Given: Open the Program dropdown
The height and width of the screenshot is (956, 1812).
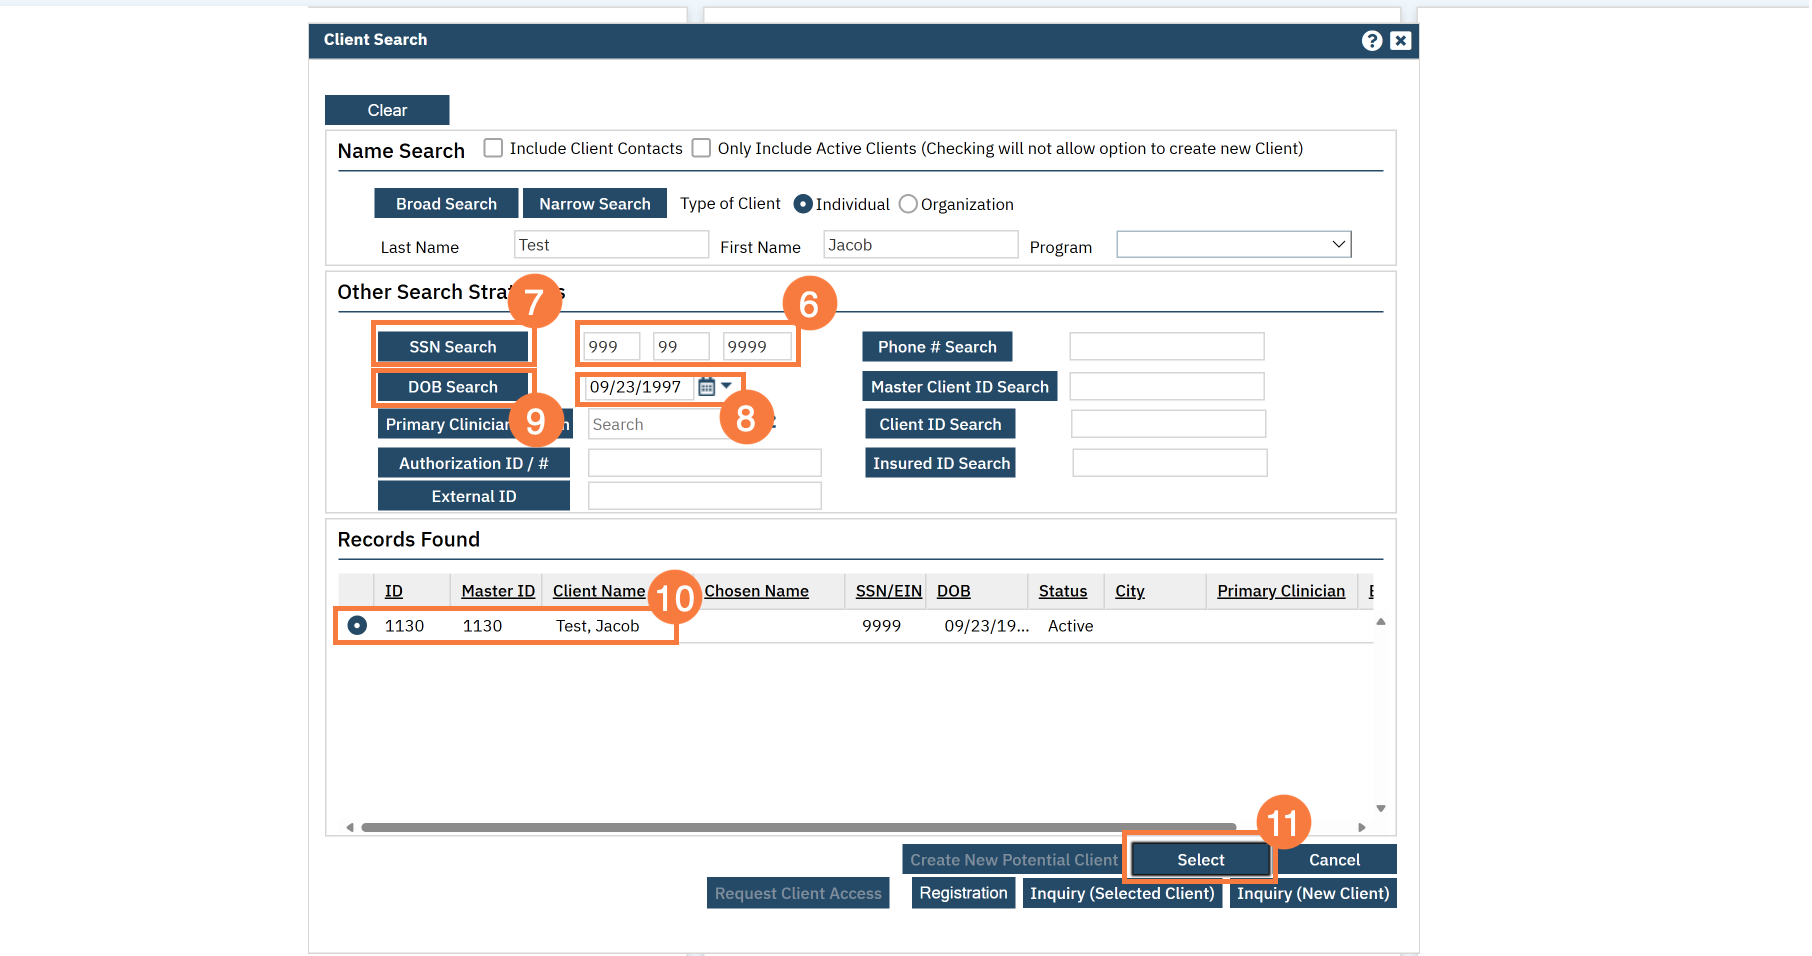Looking at the screenshot, I should (1233, 245).
